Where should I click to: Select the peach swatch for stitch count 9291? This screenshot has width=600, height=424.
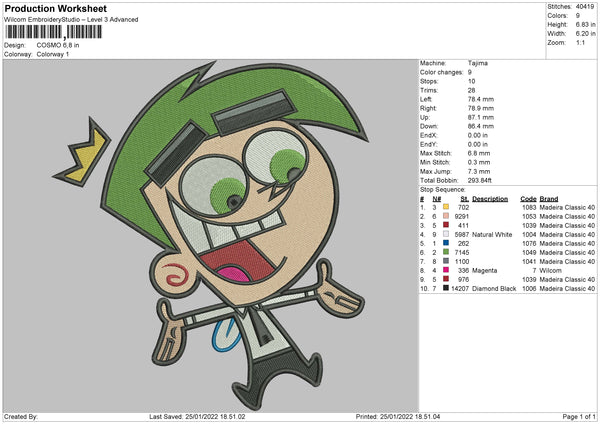coord(446,216)
